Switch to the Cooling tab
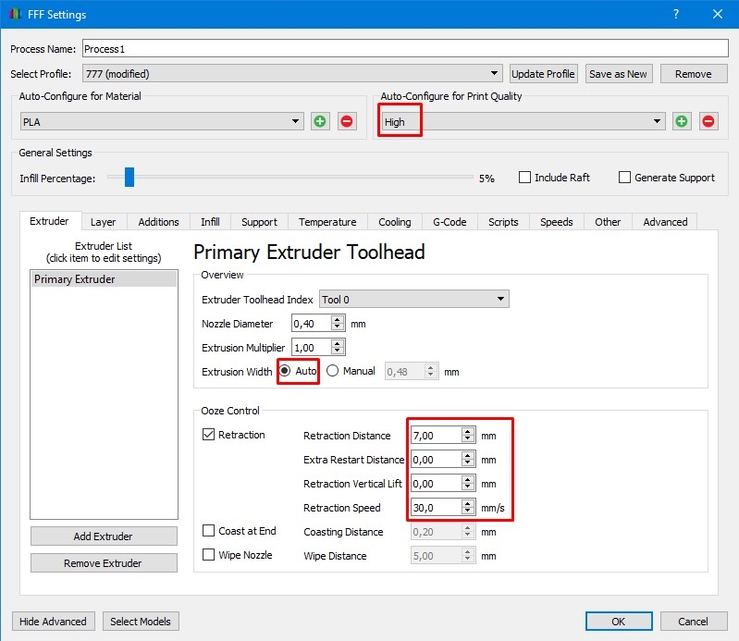Screen dimensions: 739x641 coord(394,222)
